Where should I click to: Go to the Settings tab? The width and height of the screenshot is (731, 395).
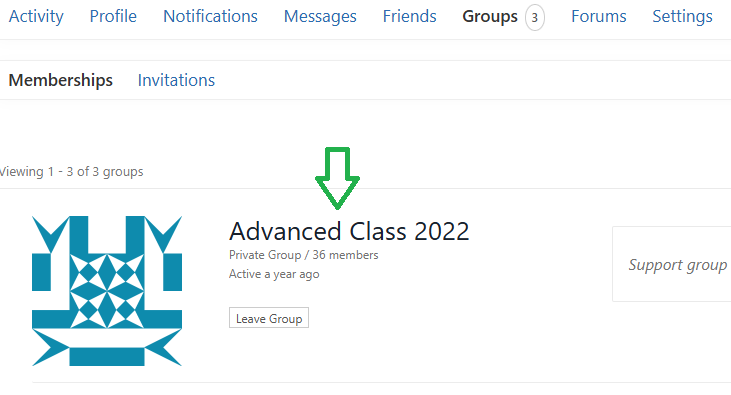tap(682, 16)
